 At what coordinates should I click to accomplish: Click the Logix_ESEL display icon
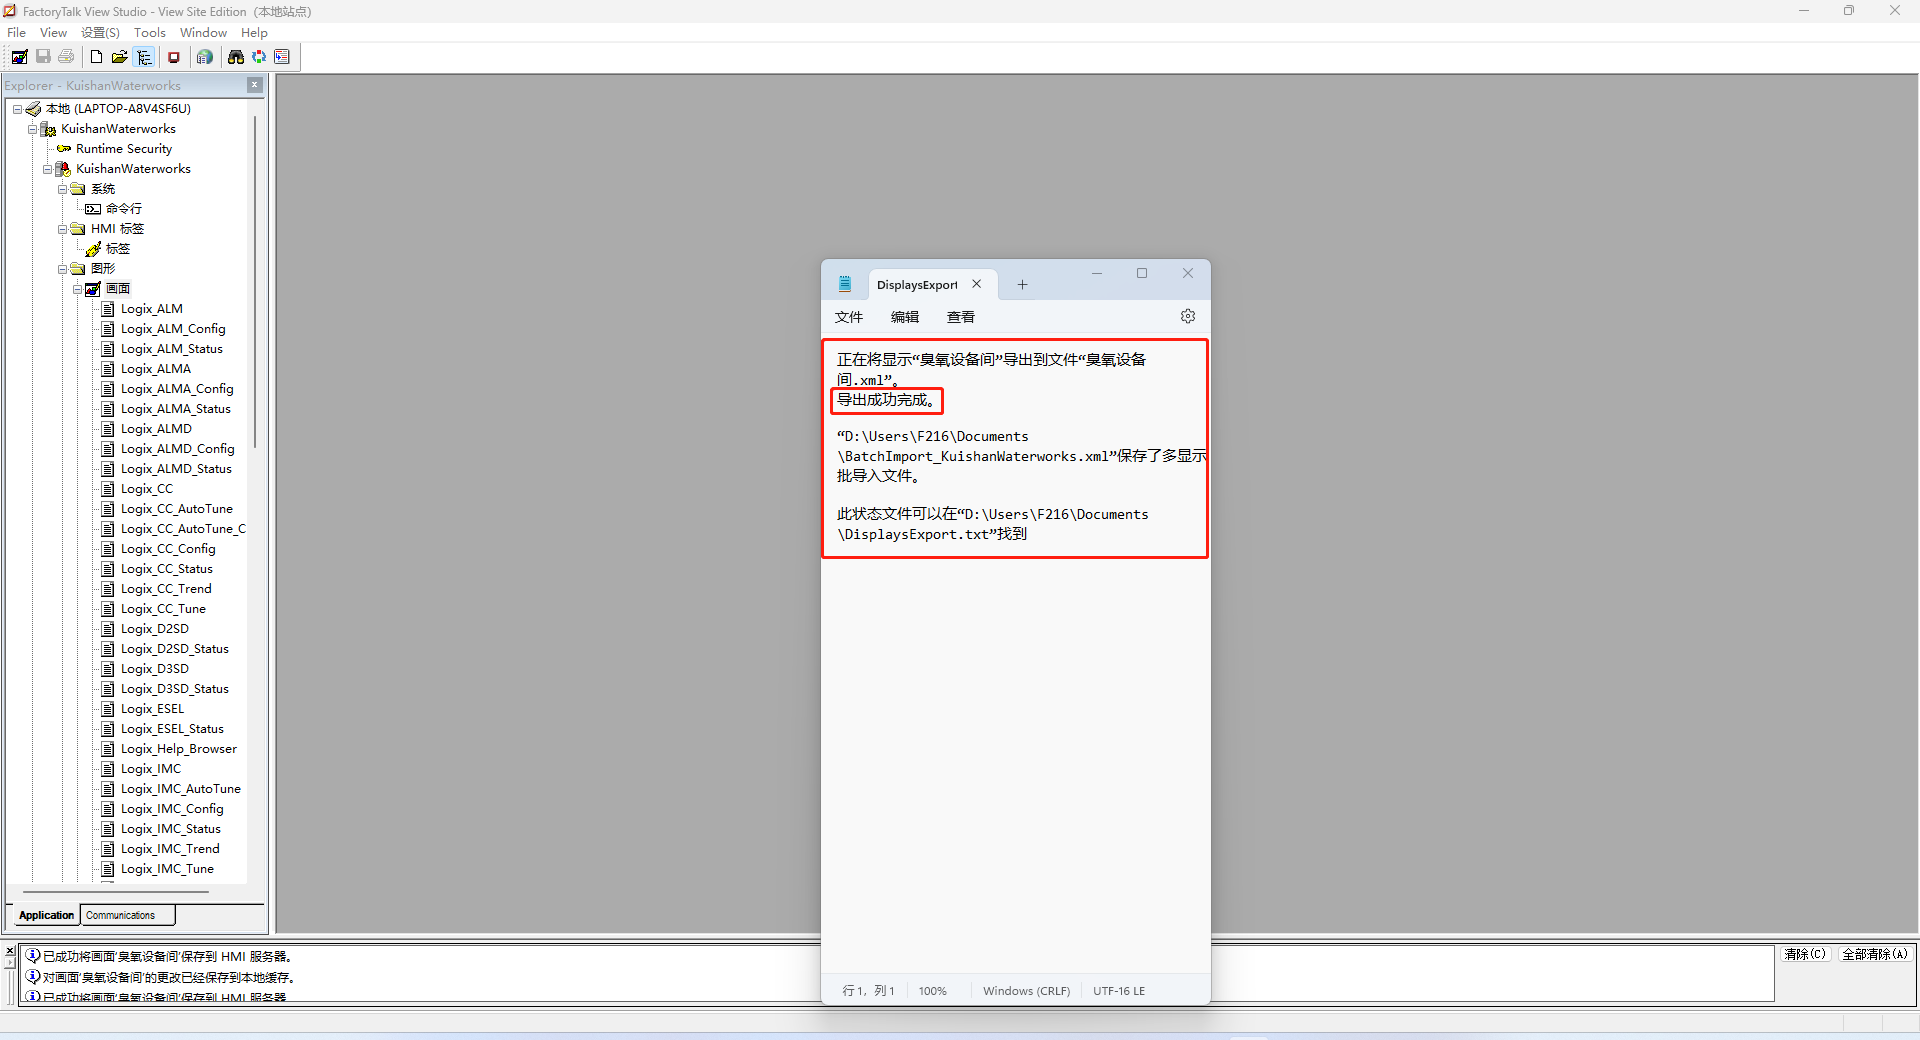[x=108, y=709]
